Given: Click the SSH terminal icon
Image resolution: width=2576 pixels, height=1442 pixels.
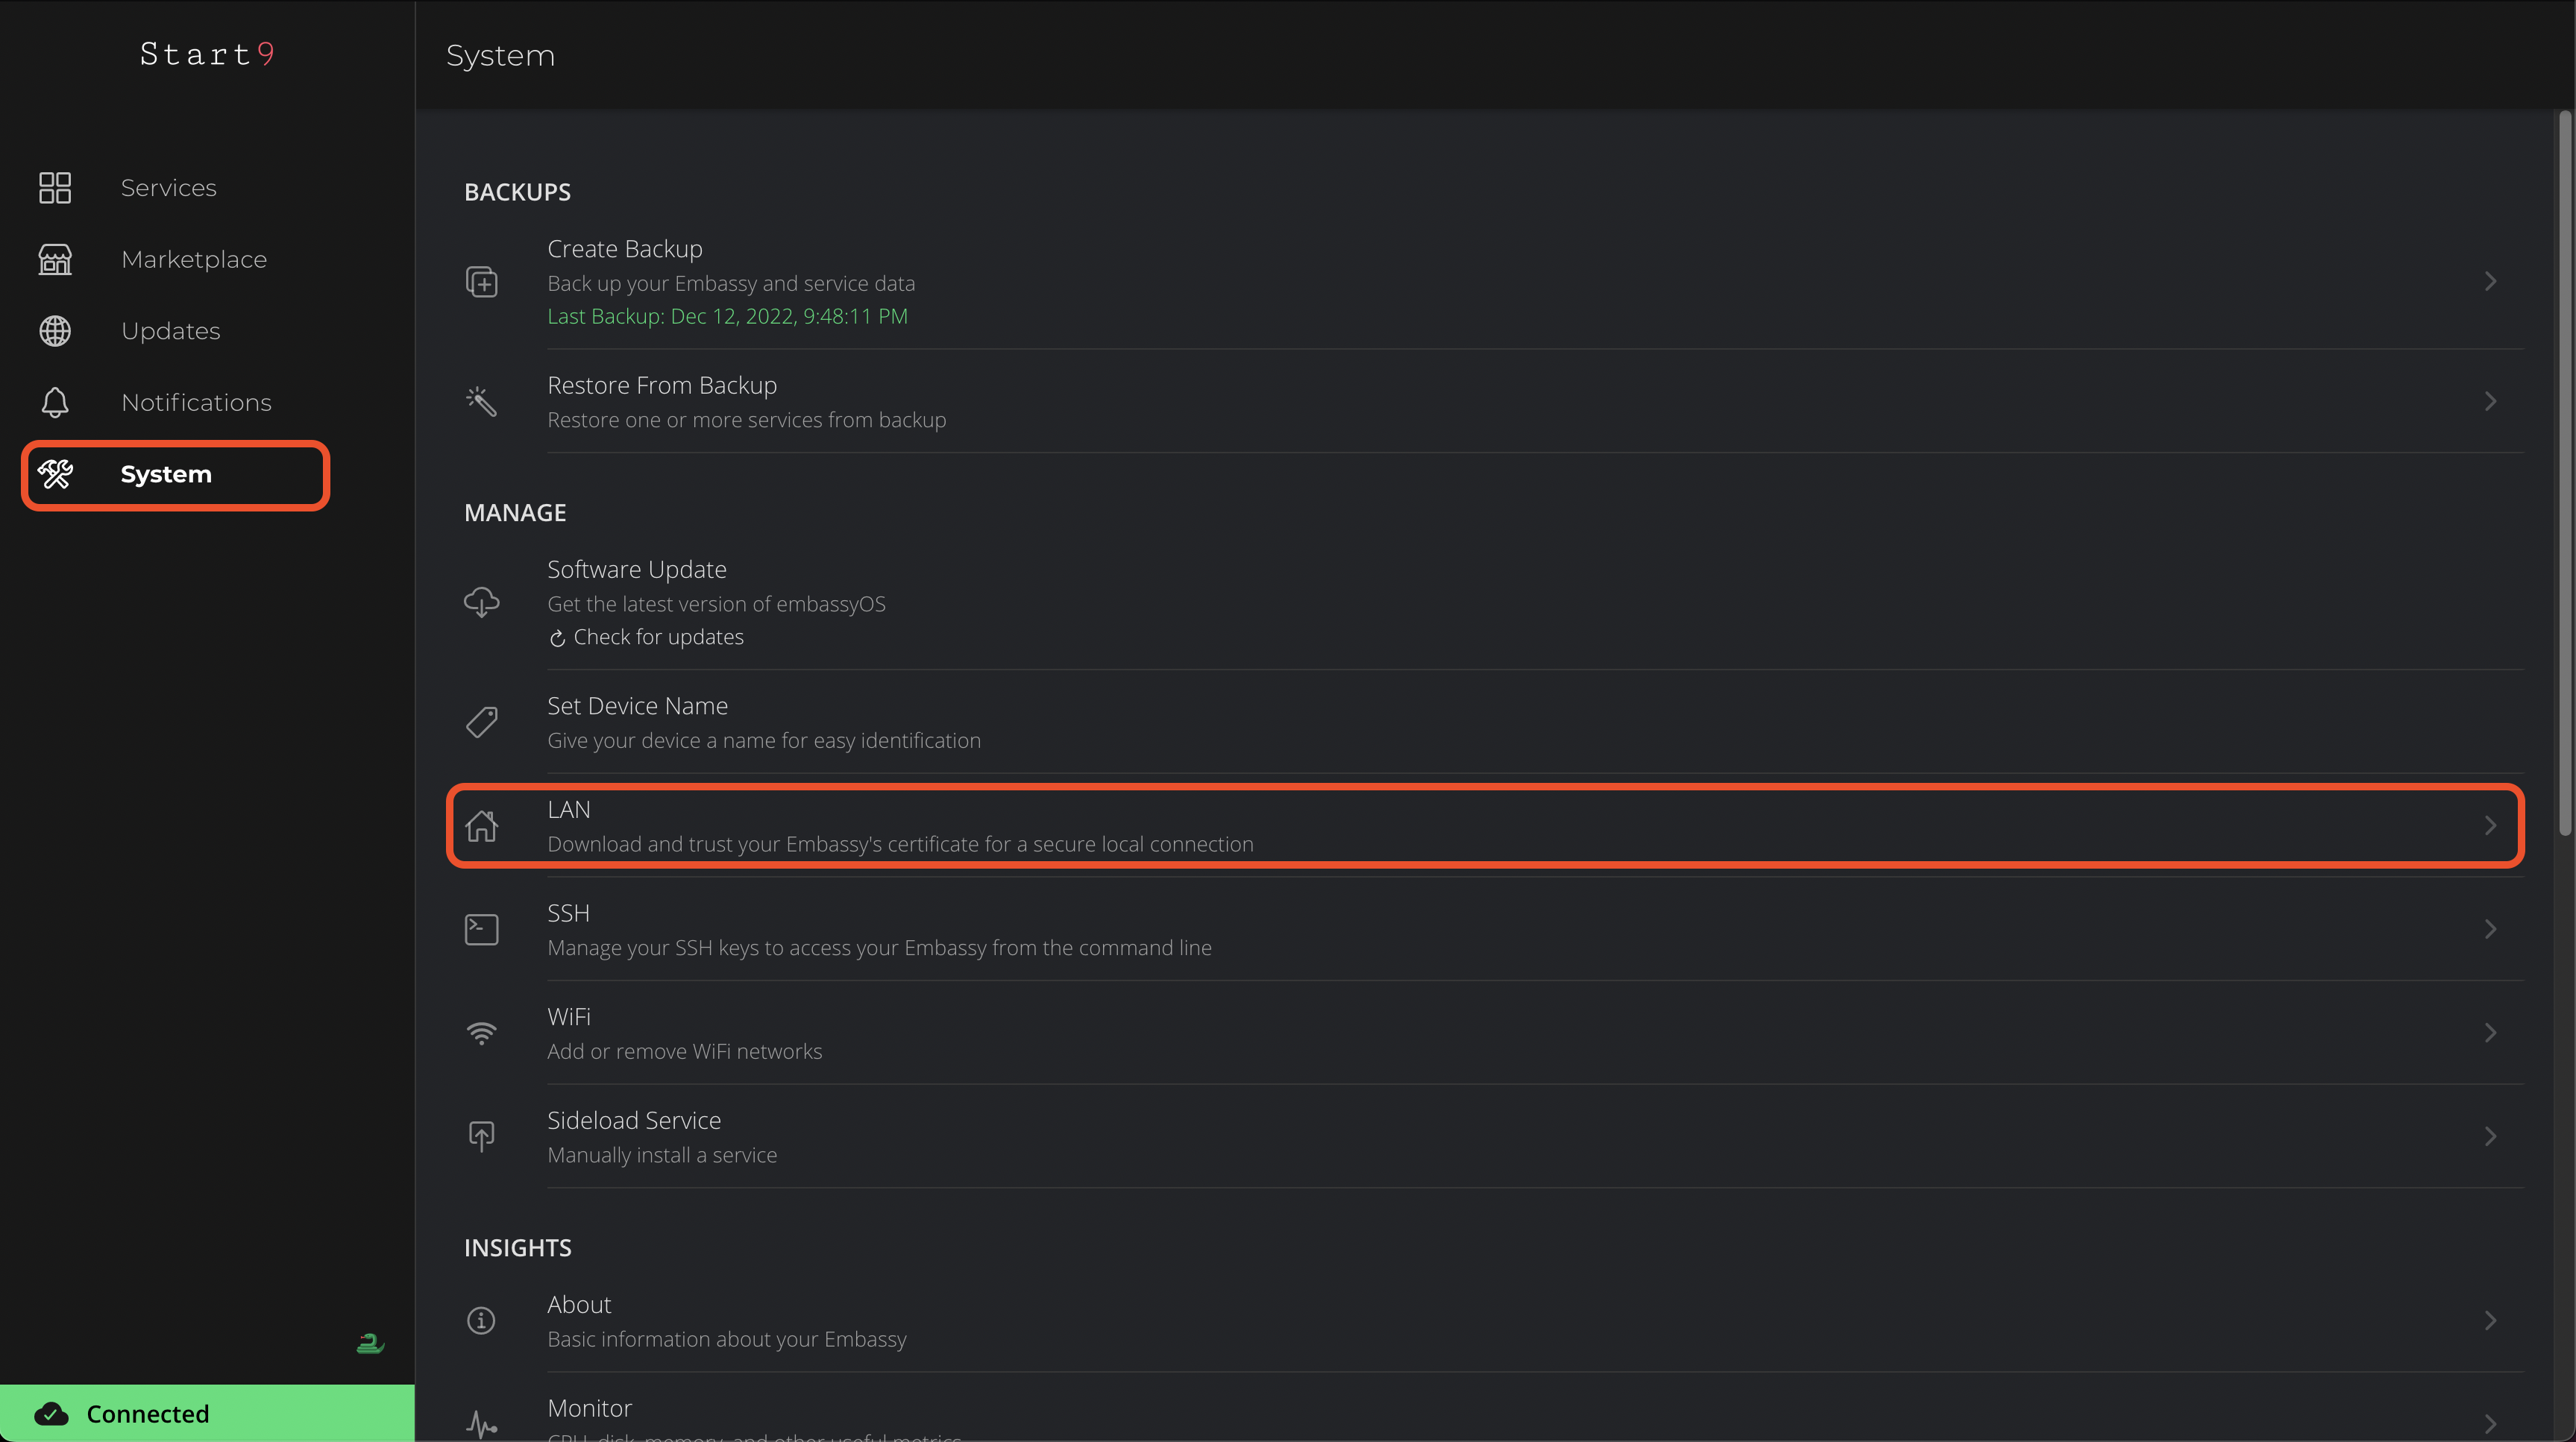Looking at the screenshot, I should [x=481, y=929].
